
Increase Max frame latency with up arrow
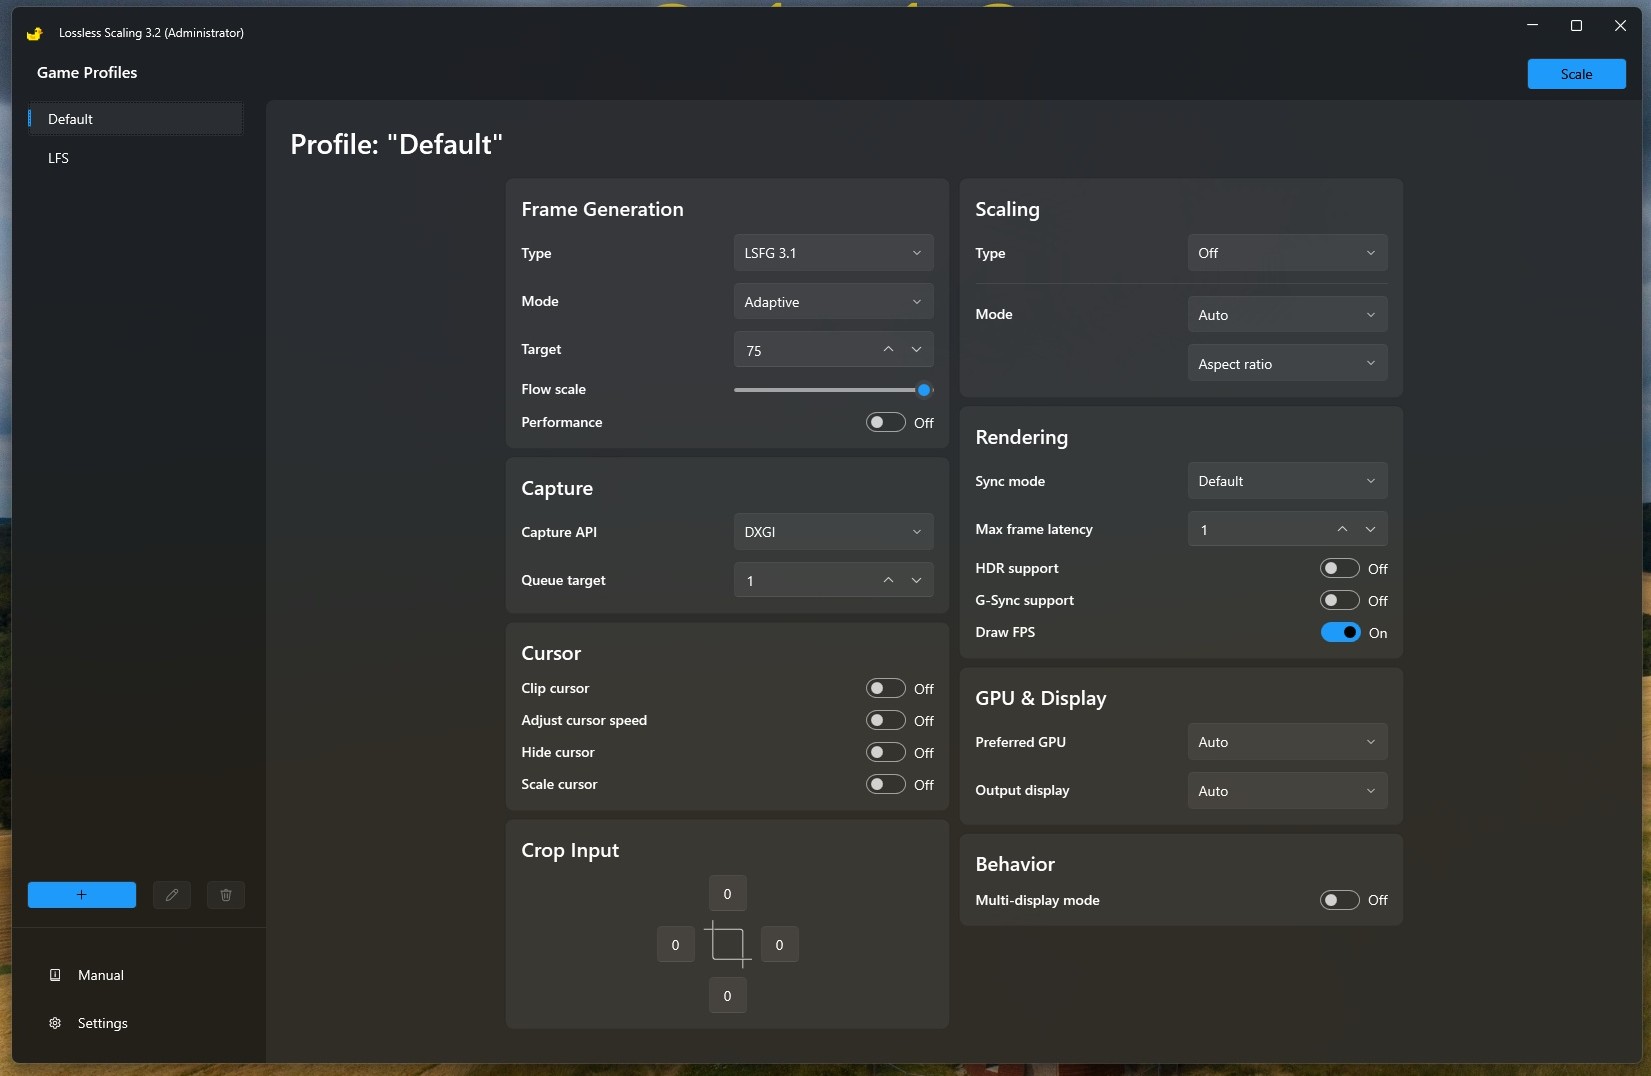1342,529
